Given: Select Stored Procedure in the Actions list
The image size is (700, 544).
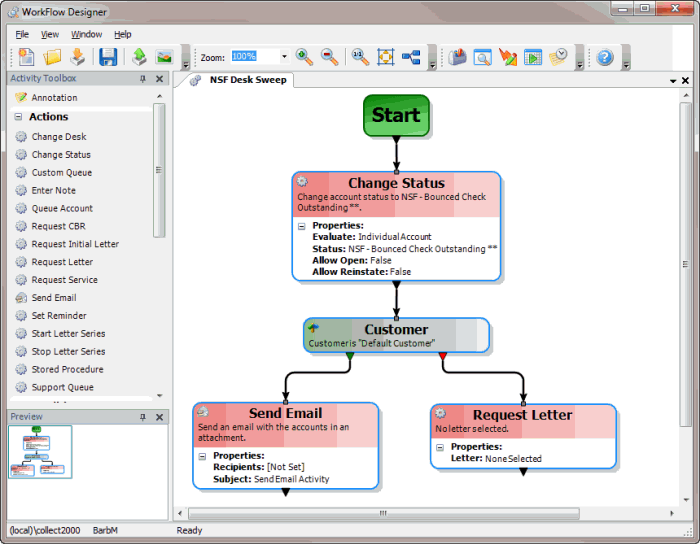Looking at the screenshot, I should coord(67,370).
